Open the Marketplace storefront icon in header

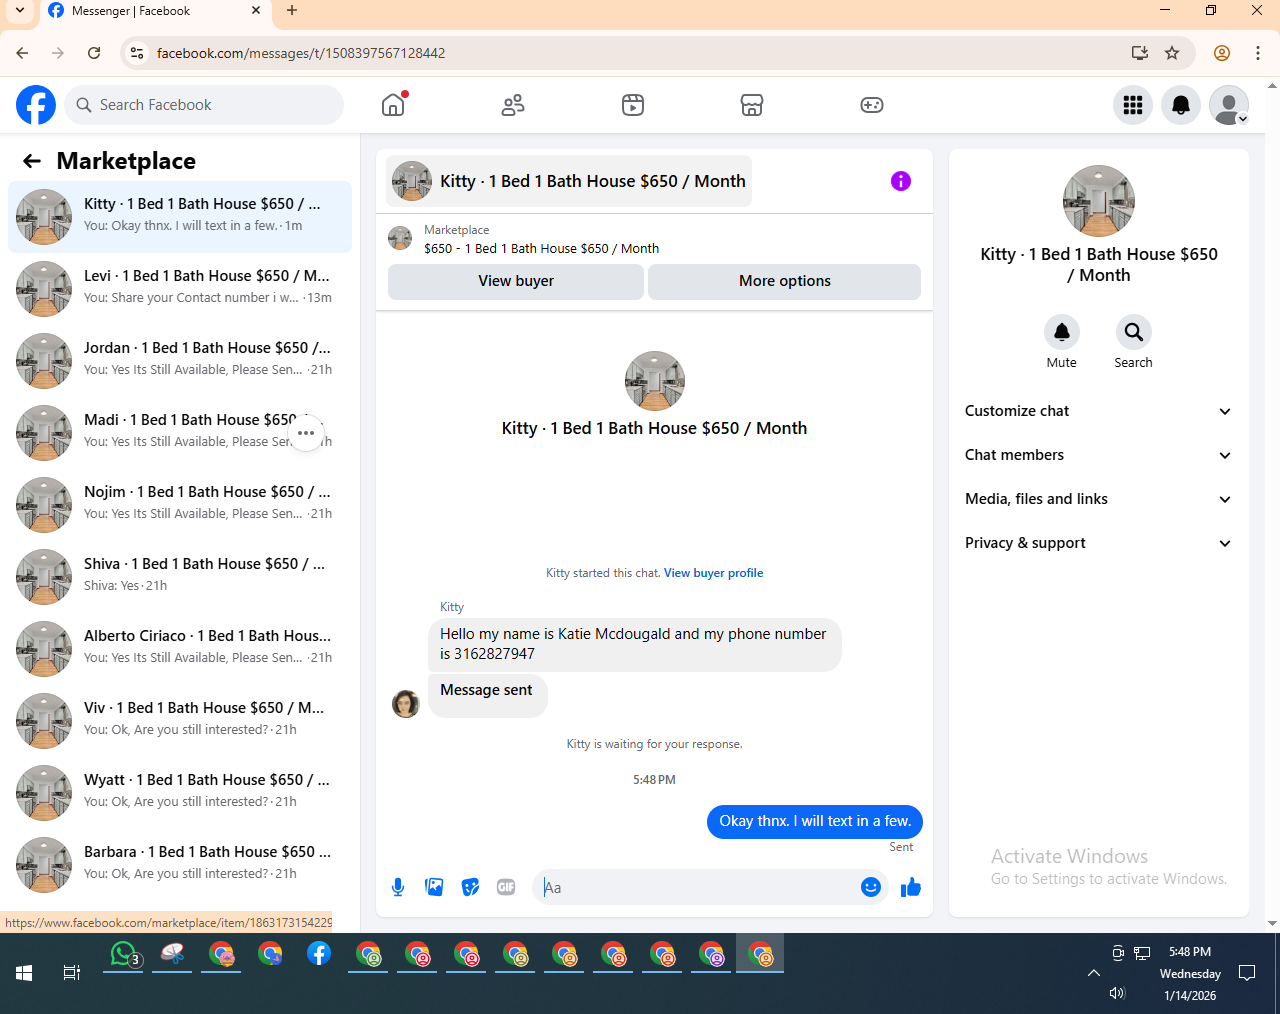coord(752,104)
